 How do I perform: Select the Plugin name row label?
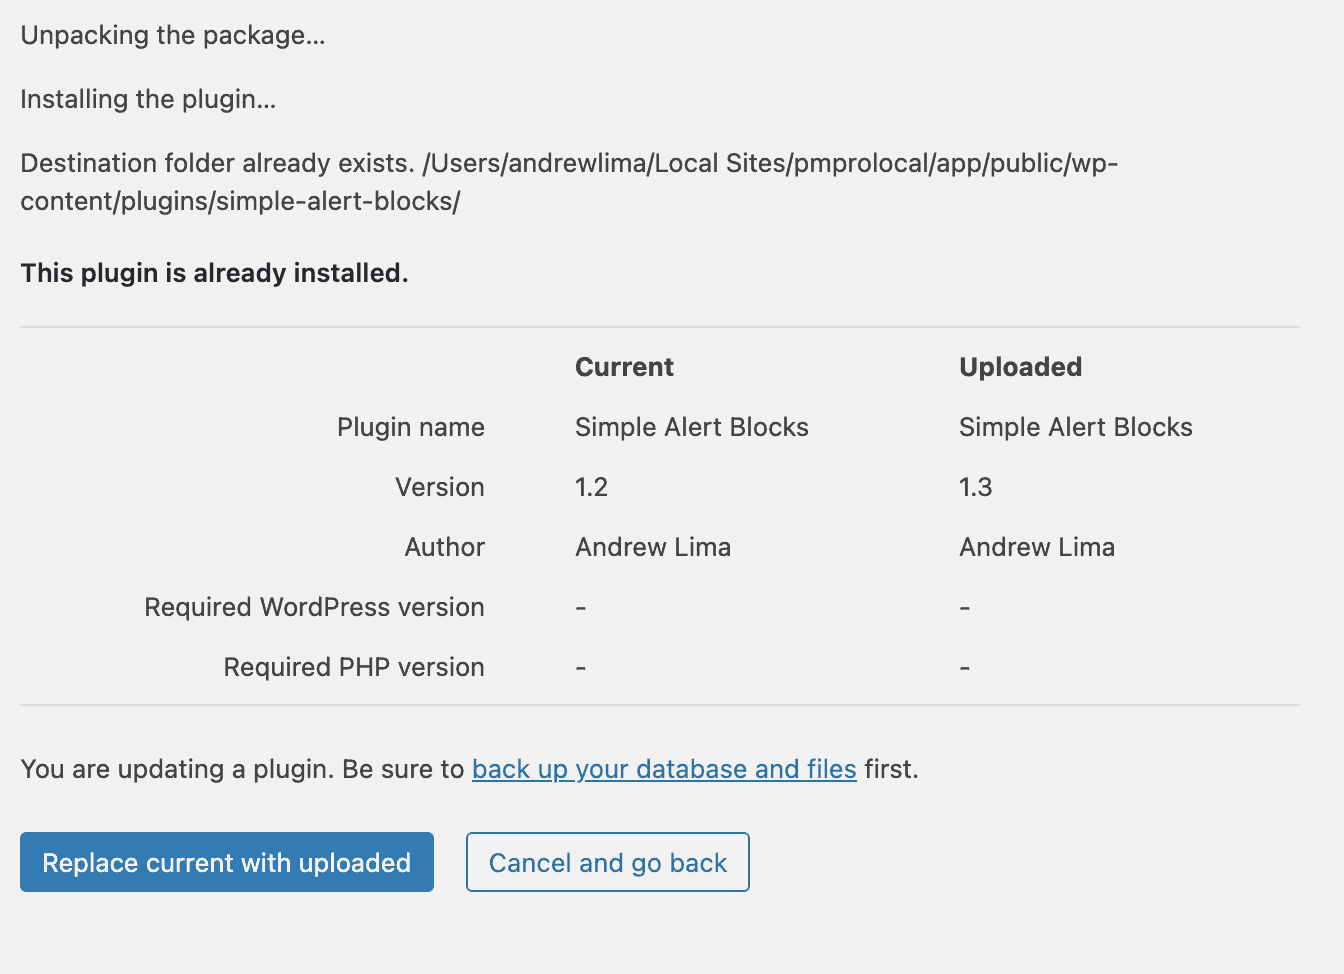(x=410, y=426)
